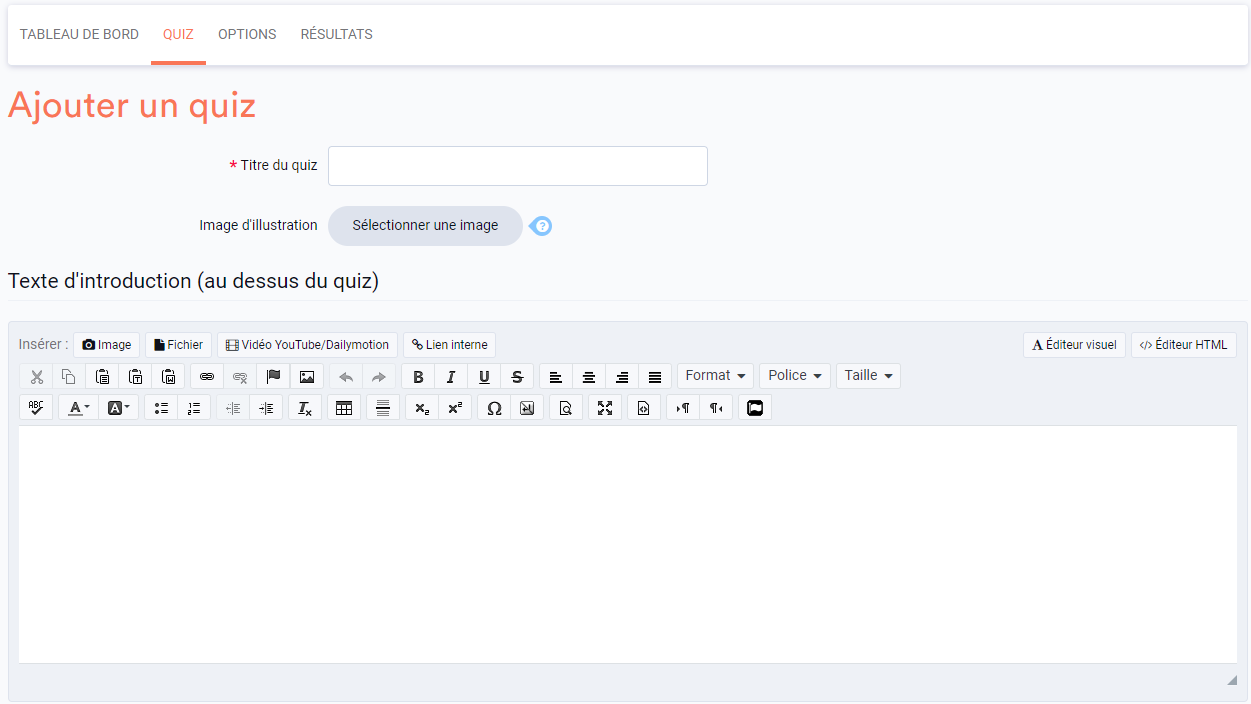Switch to the OPTIONS tab

(x=247, y=33)
